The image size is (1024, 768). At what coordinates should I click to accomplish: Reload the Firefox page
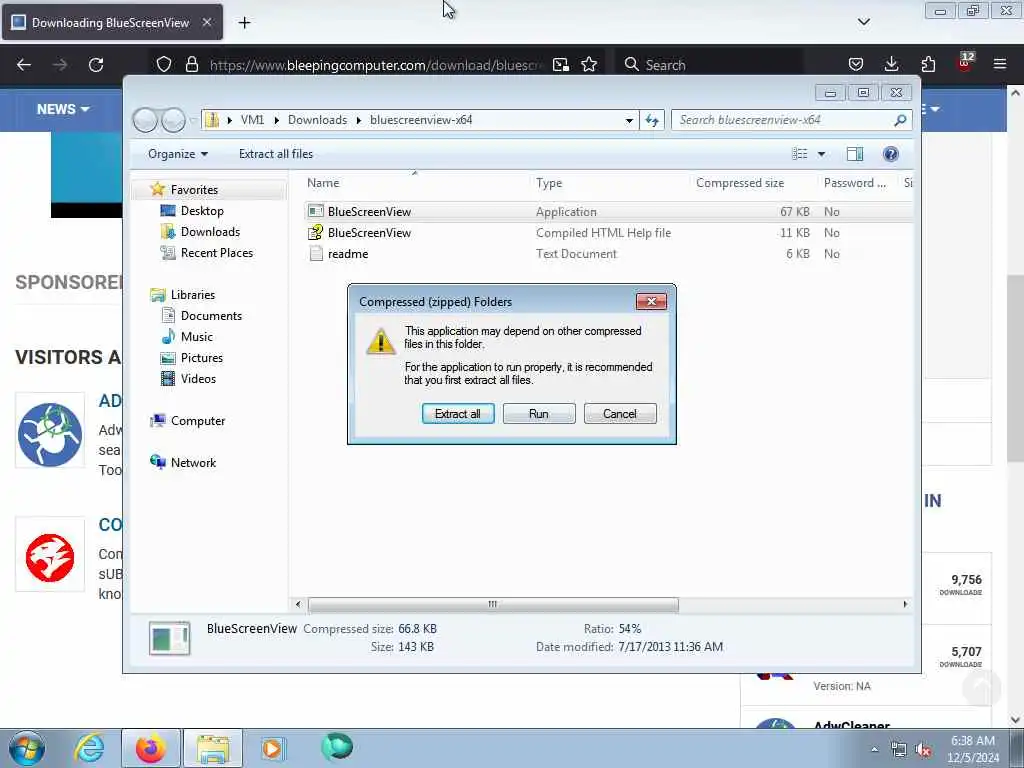click(x=96, y=65)
